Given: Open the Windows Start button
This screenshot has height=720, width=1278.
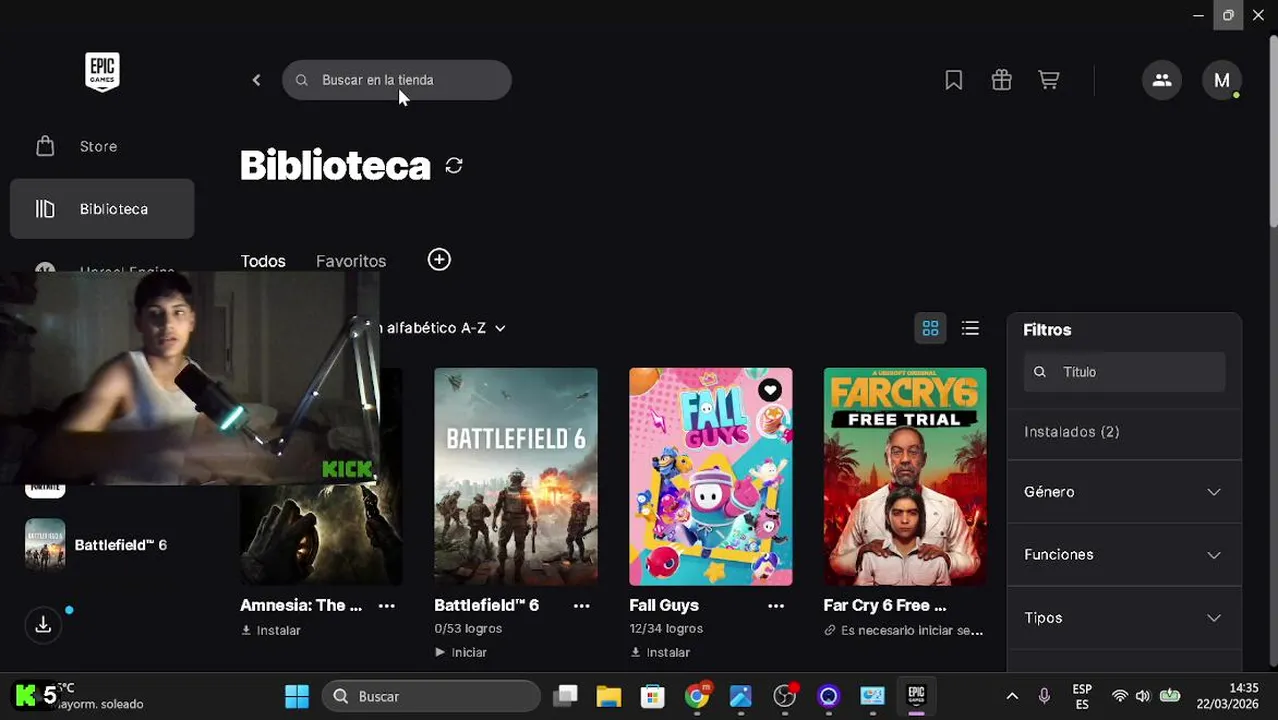Looking at the screenshot, I should click(297, 696).
